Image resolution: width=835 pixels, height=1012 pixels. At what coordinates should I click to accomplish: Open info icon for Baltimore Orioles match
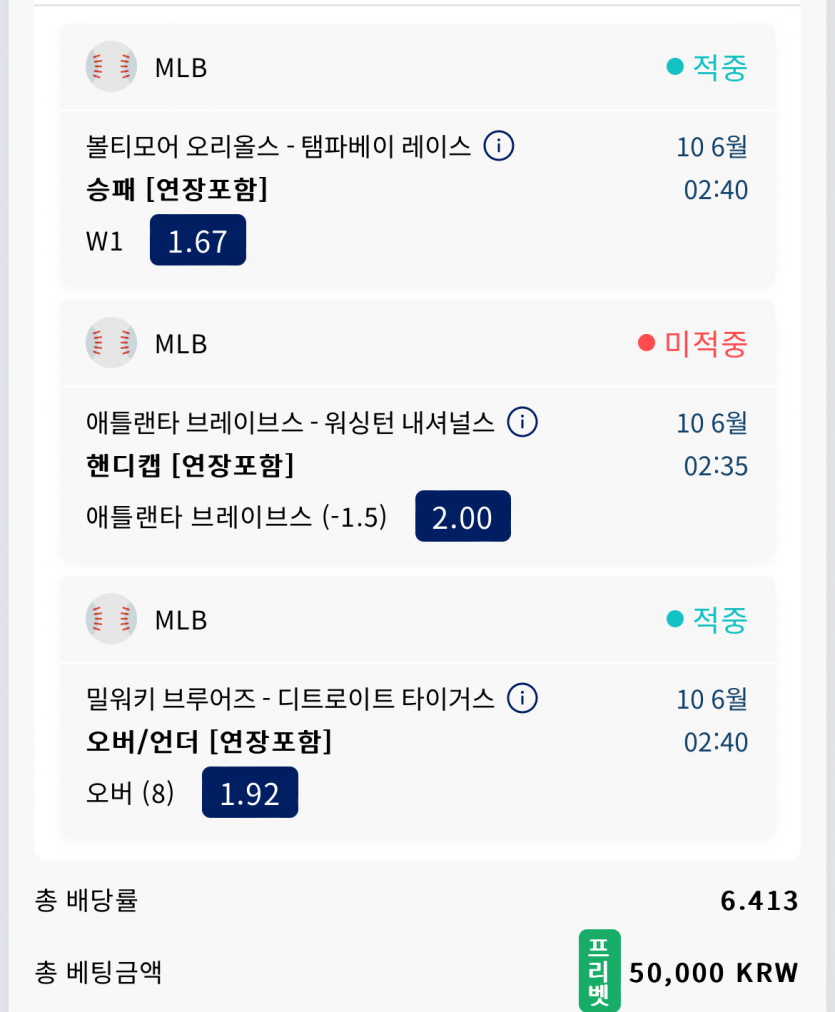499,146
